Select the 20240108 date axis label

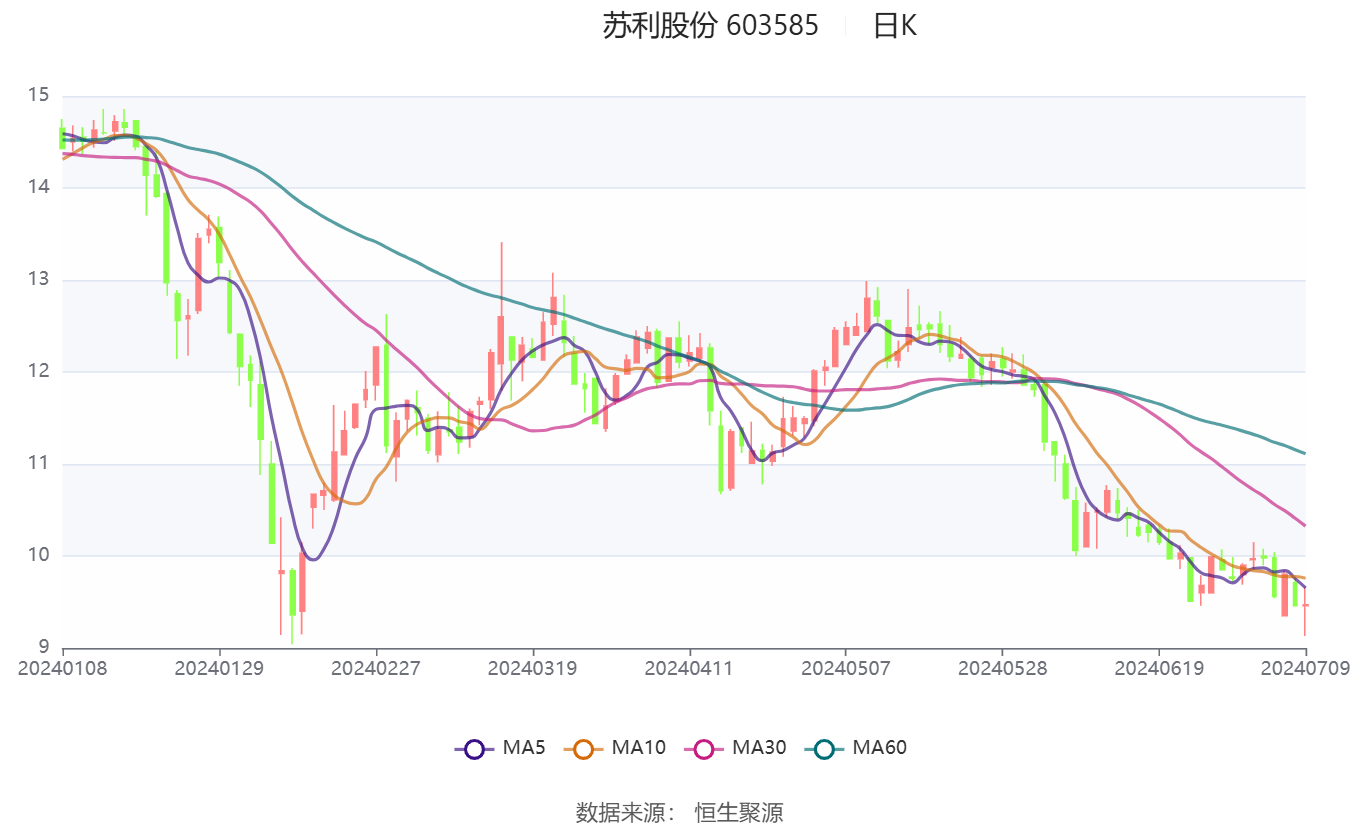point(62,667)
